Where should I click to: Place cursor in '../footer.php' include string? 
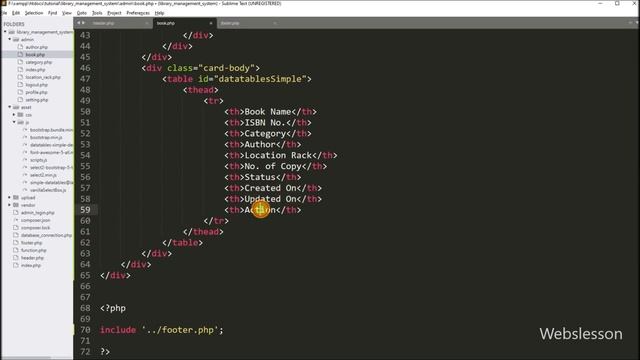180,330
